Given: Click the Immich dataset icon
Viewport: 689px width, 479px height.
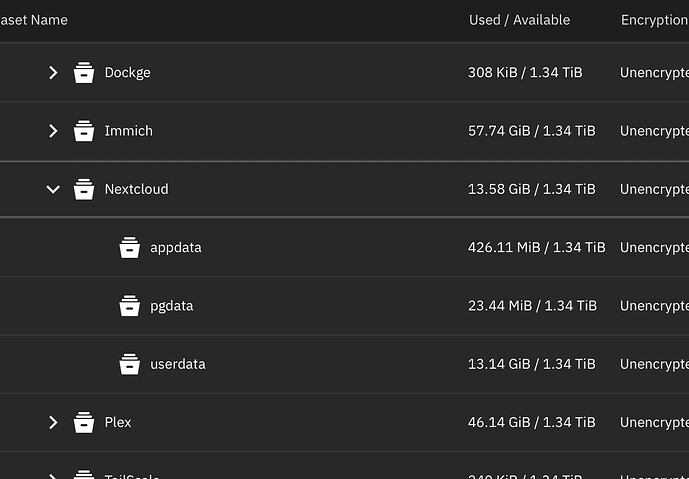Looking at the screenshot, I should tap(83, 131).
